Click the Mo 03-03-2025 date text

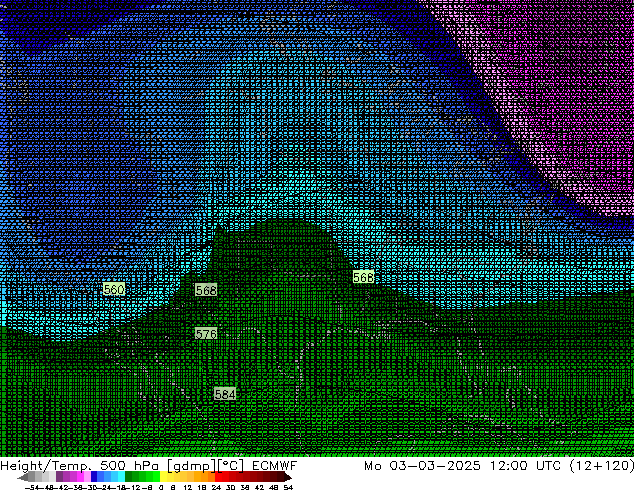[x=422, y=465]
